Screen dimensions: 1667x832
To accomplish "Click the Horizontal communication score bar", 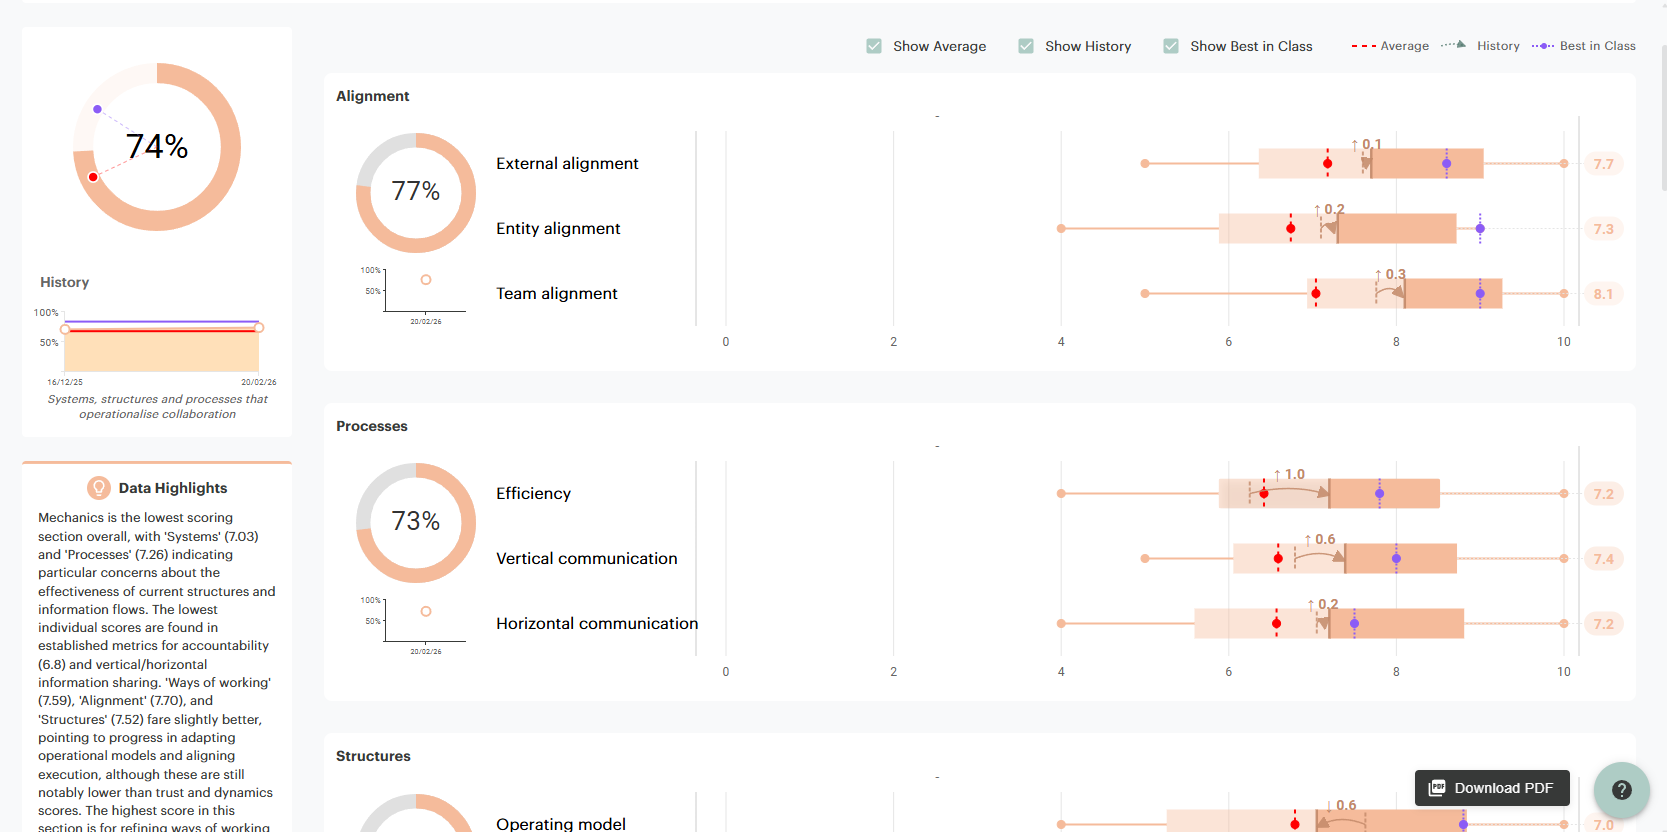I will point(1329,623).
